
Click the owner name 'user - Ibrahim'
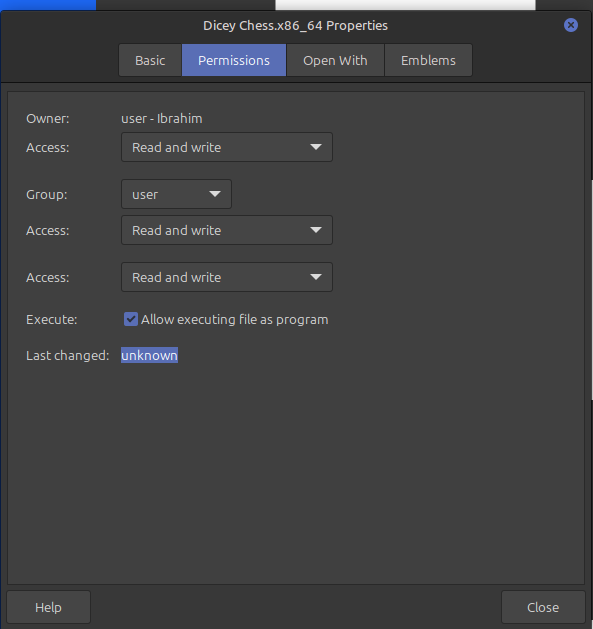162,119
